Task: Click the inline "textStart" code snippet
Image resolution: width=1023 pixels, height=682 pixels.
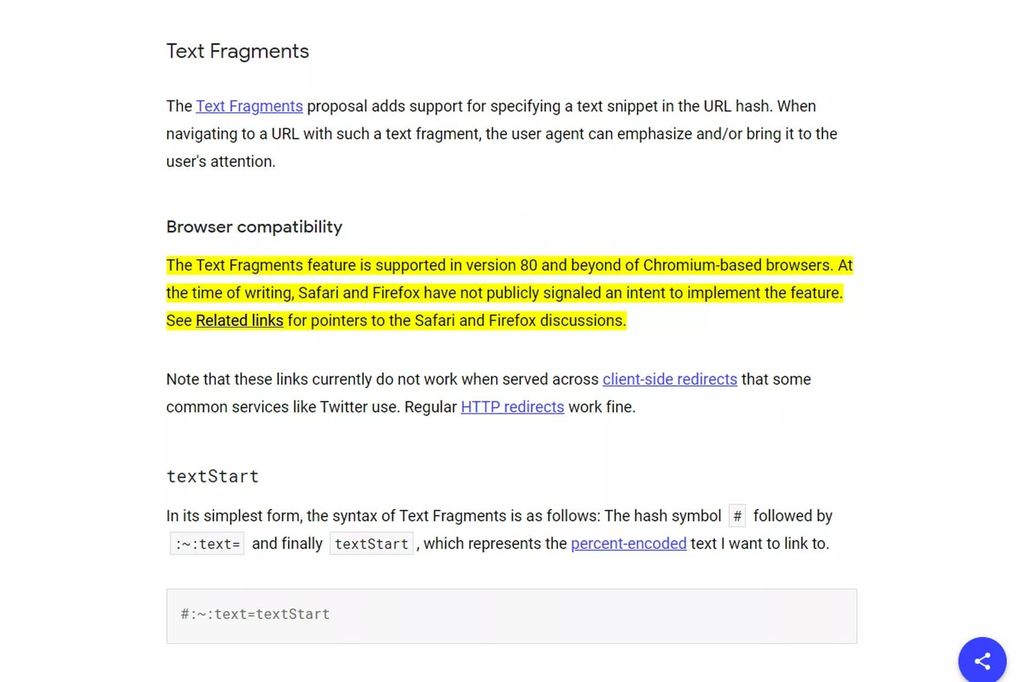Action: pyautogui.click(x=371, y=543)
